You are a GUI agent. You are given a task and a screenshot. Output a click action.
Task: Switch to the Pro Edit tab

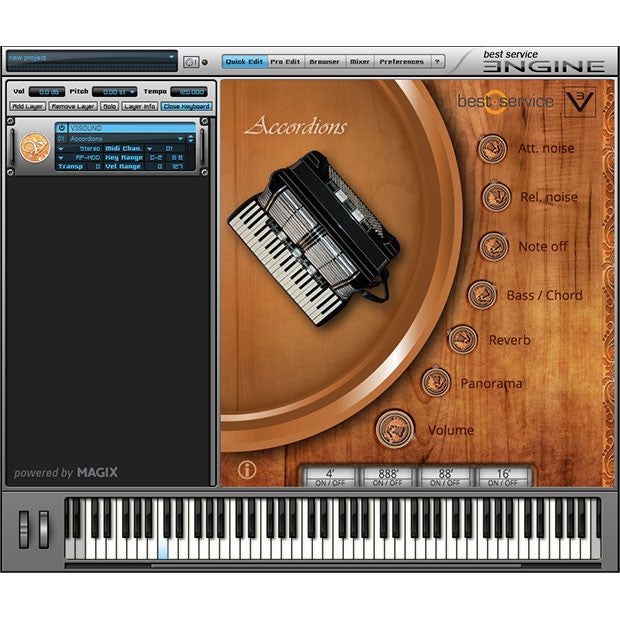pos(285,62)
